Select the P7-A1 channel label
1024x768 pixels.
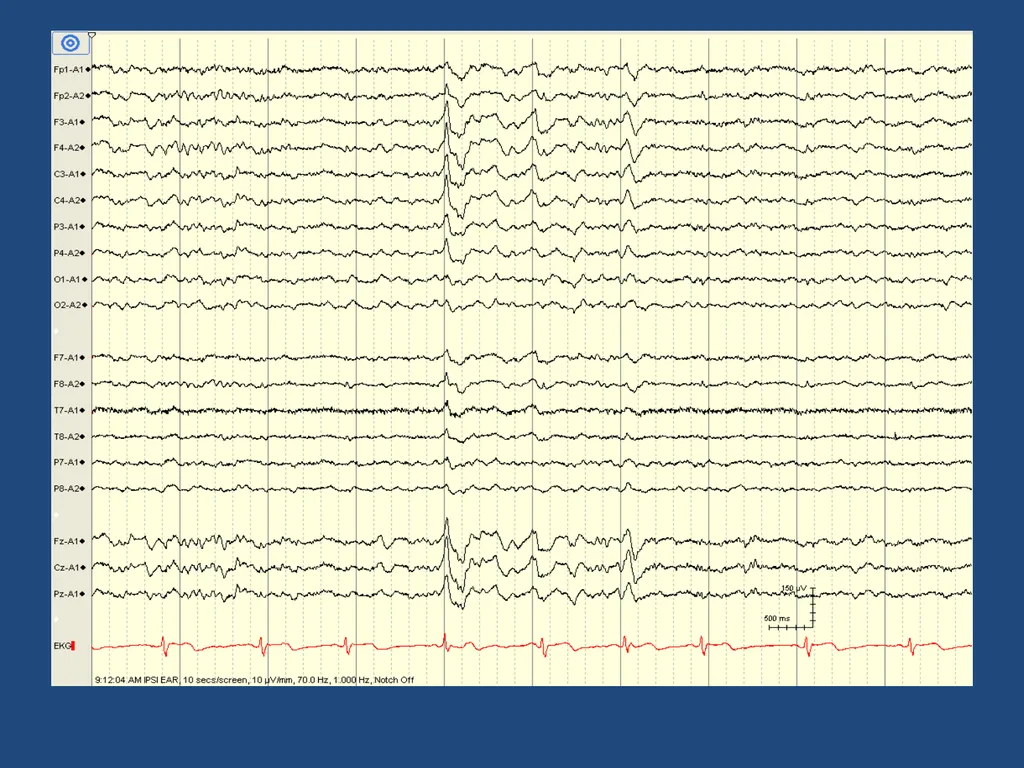pos(66,462)
